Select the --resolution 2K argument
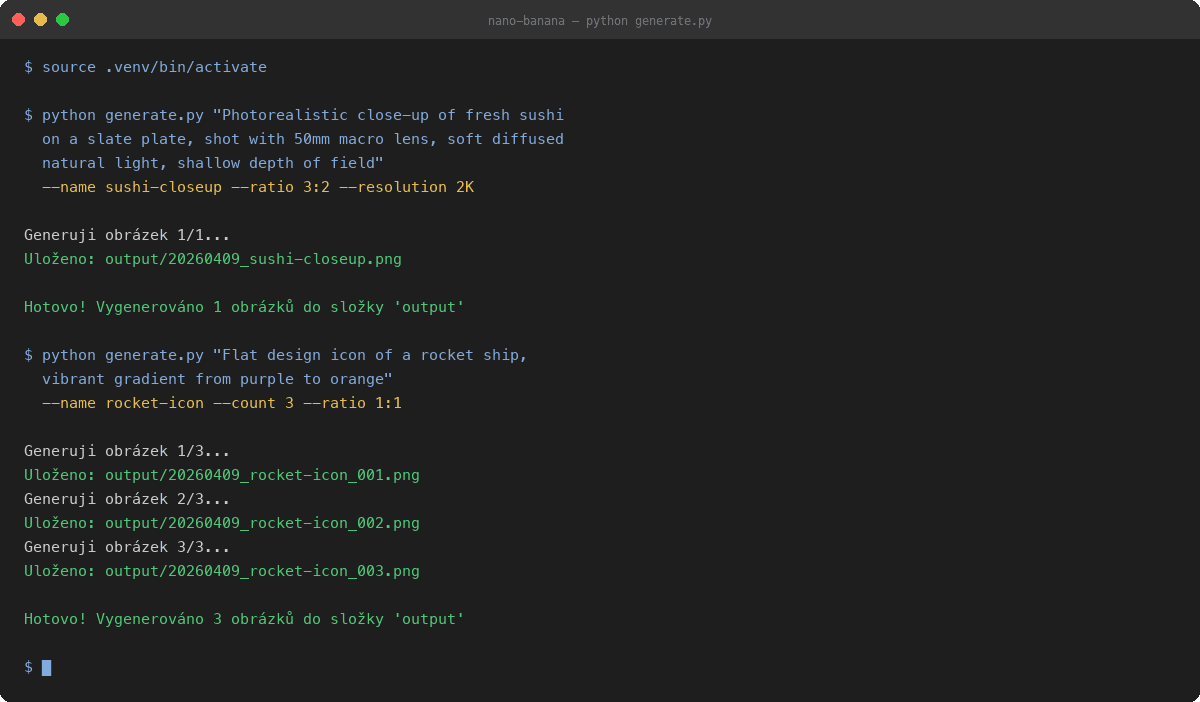This screenshot has width=1200, height=702. pyautogui.click(x=408, y=186)
